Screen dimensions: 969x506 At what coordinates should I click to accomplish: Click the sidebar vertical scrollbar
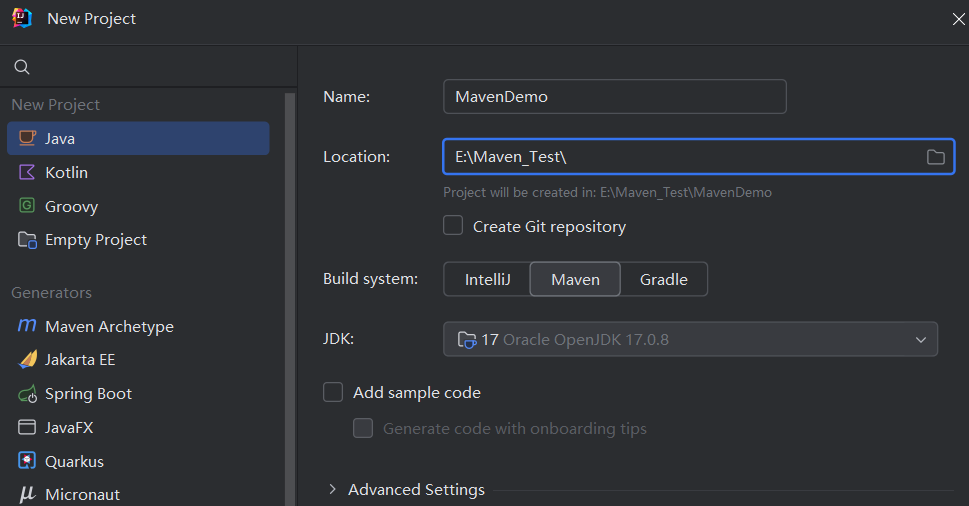[x=290, y=300]
